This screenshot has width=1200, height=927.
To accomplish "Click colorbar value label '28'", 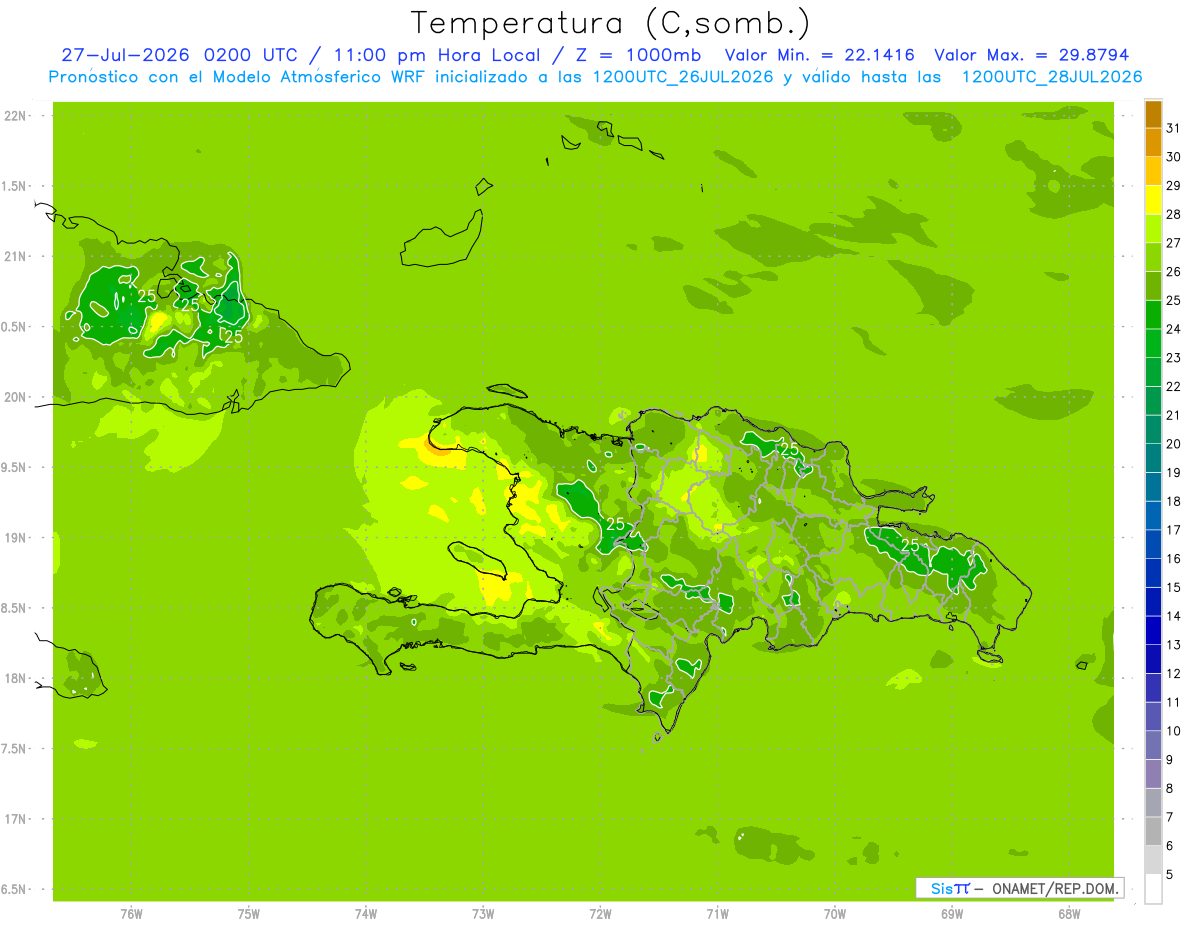I will click(x=1174, y=215).
